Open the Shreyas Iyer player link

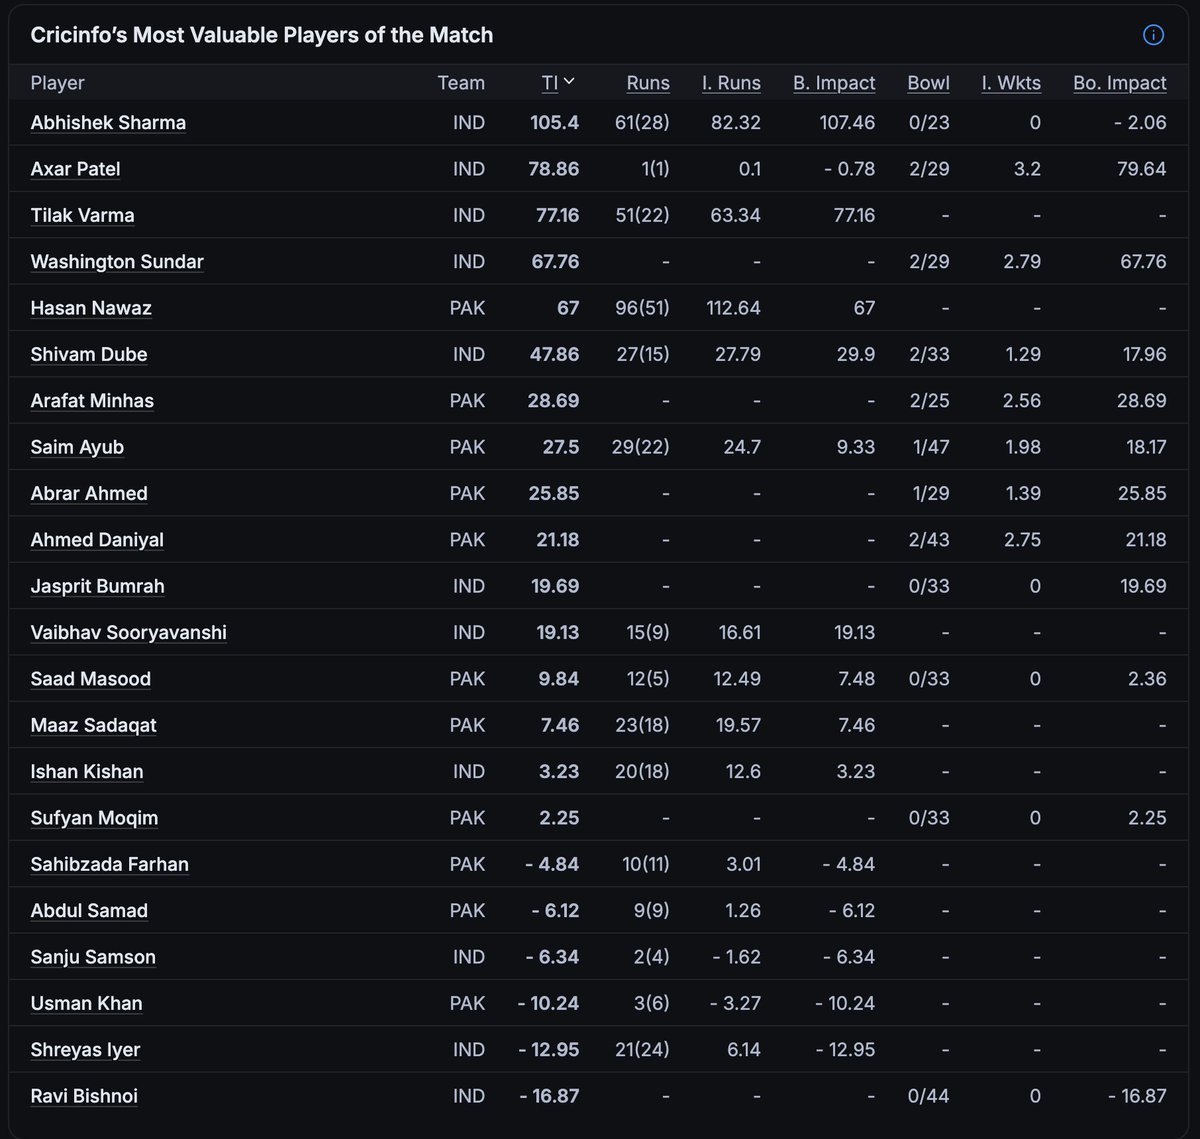pos(85,1050)
